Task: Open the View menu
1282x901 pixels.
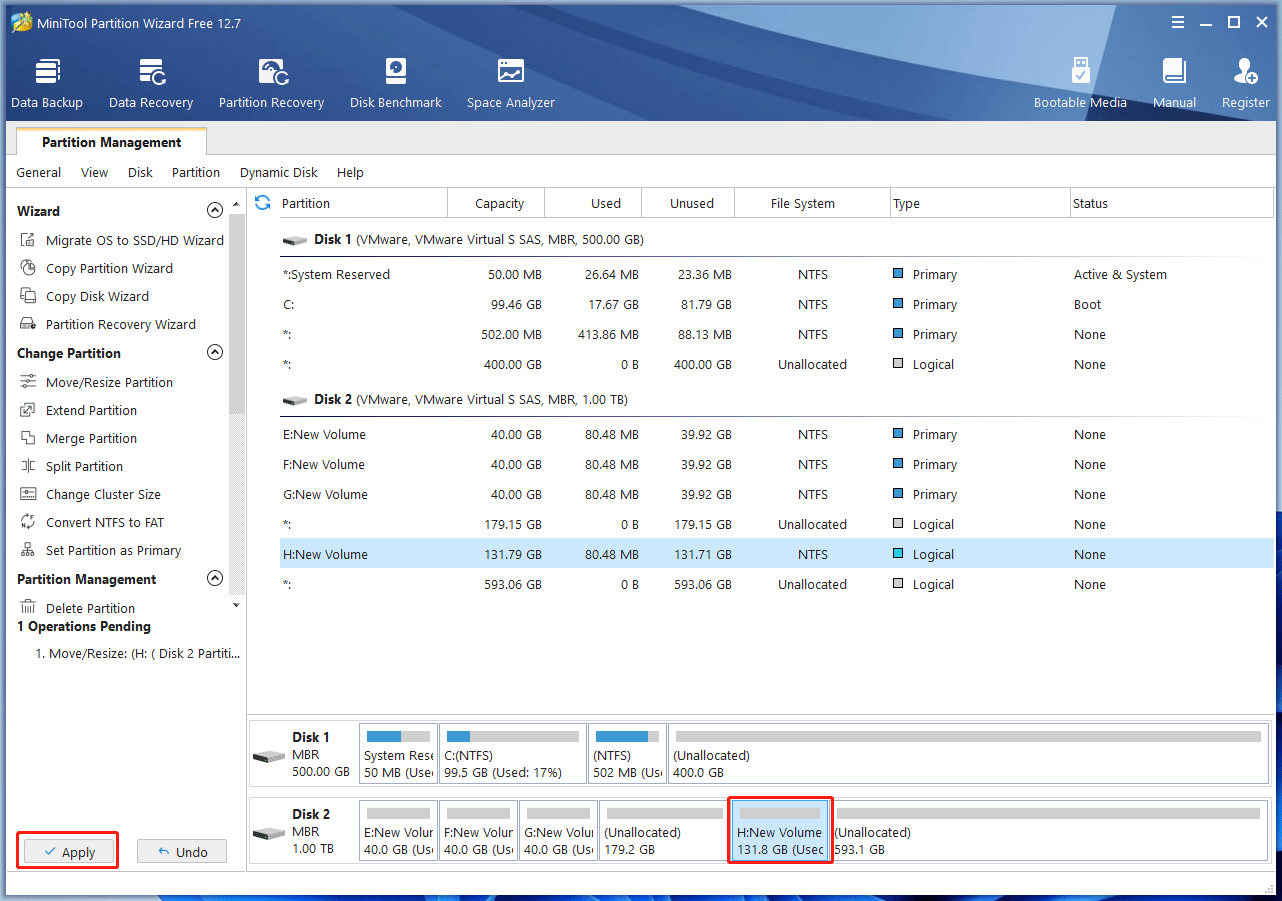Action: (95, 172)
